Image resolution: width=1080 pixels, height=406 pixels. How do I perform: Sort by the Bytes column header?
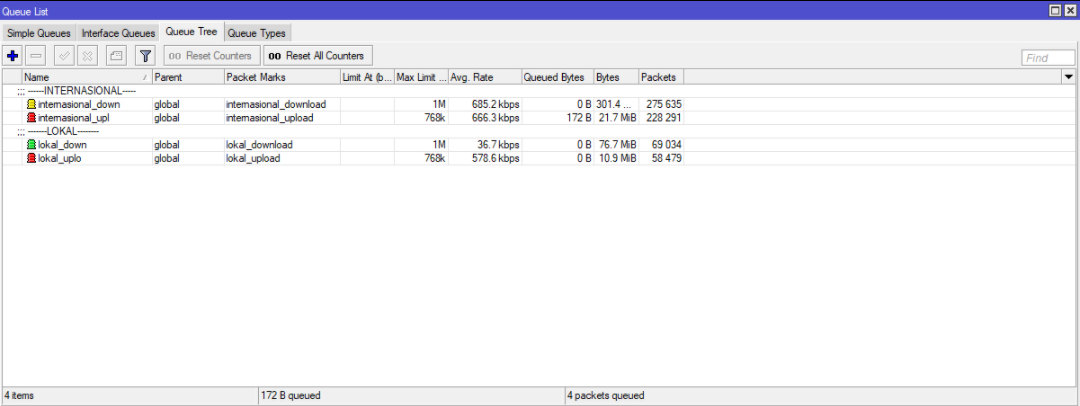[x=616, y=77]
